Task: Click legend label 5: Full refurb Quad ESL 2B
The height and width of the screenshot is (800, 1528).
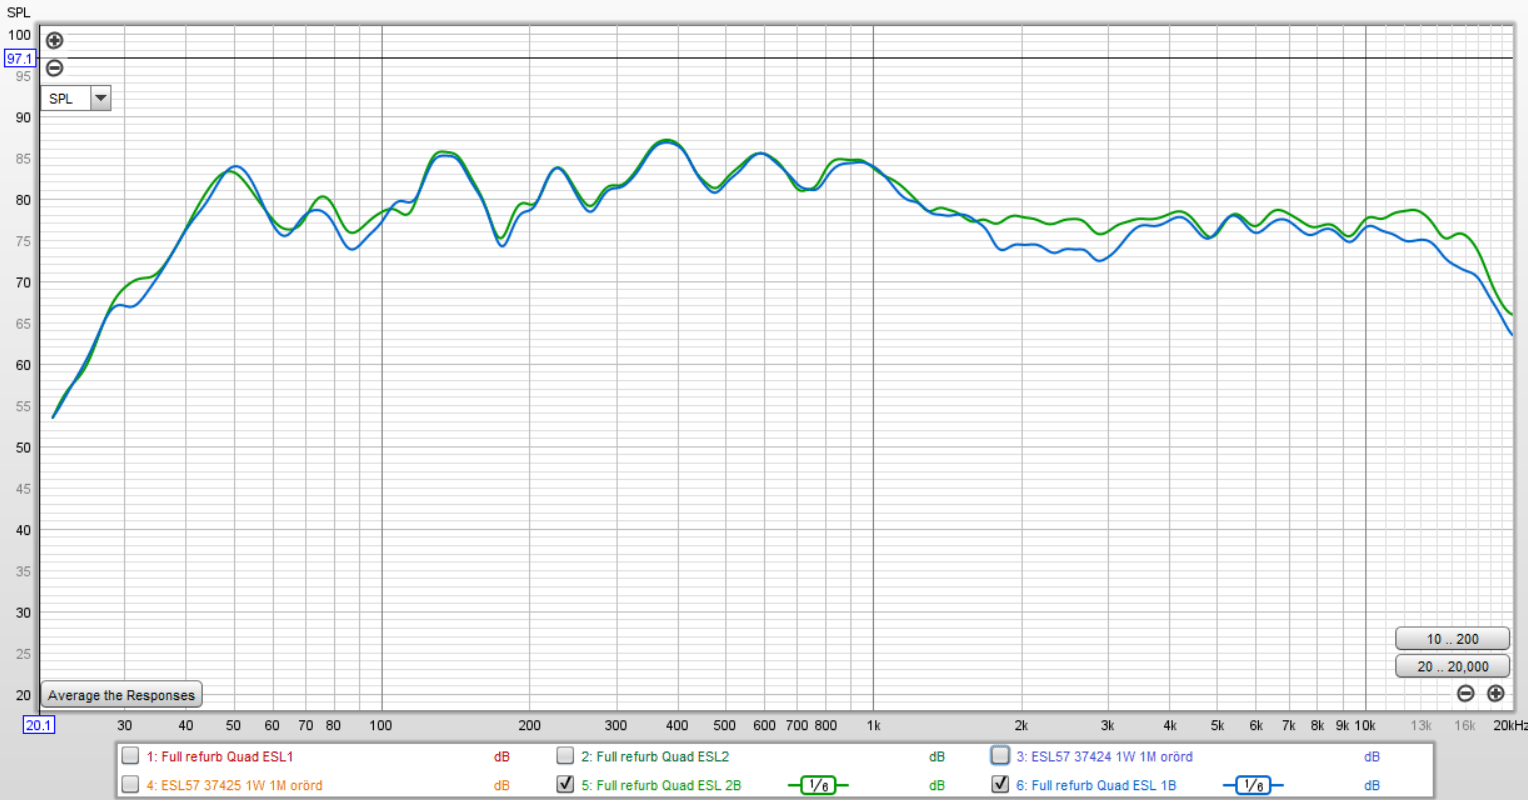Action: tap(661, 785)
